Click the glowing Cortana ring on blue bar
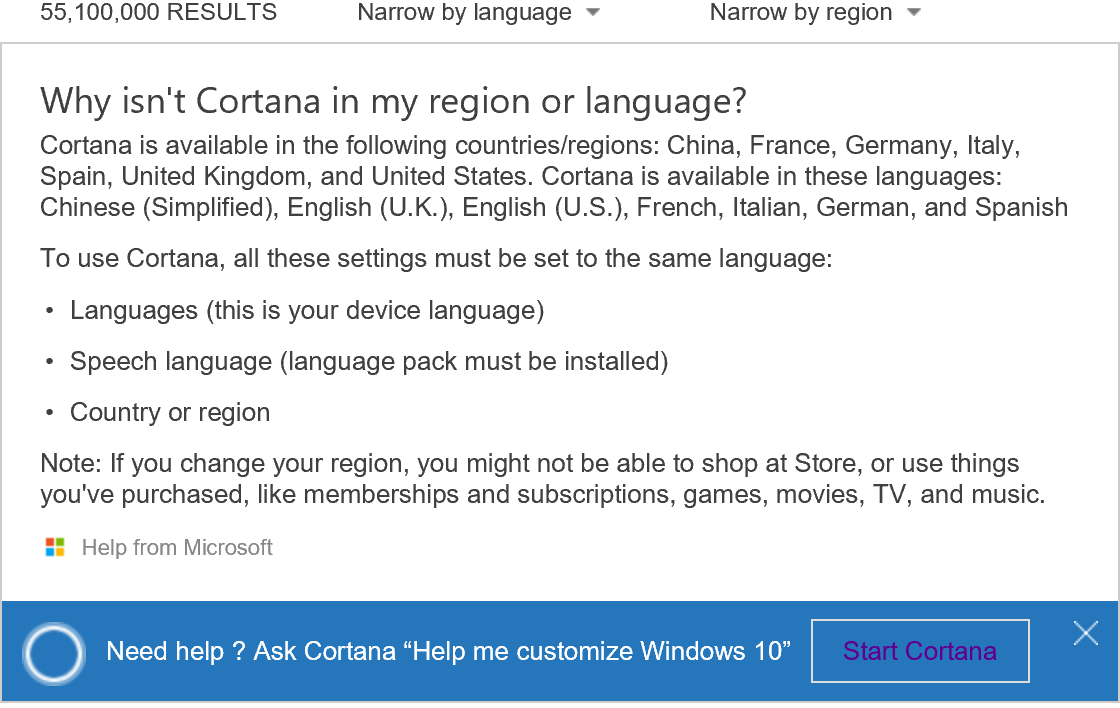The width and height of the screenshot is (1120, 708). [52, 654]
